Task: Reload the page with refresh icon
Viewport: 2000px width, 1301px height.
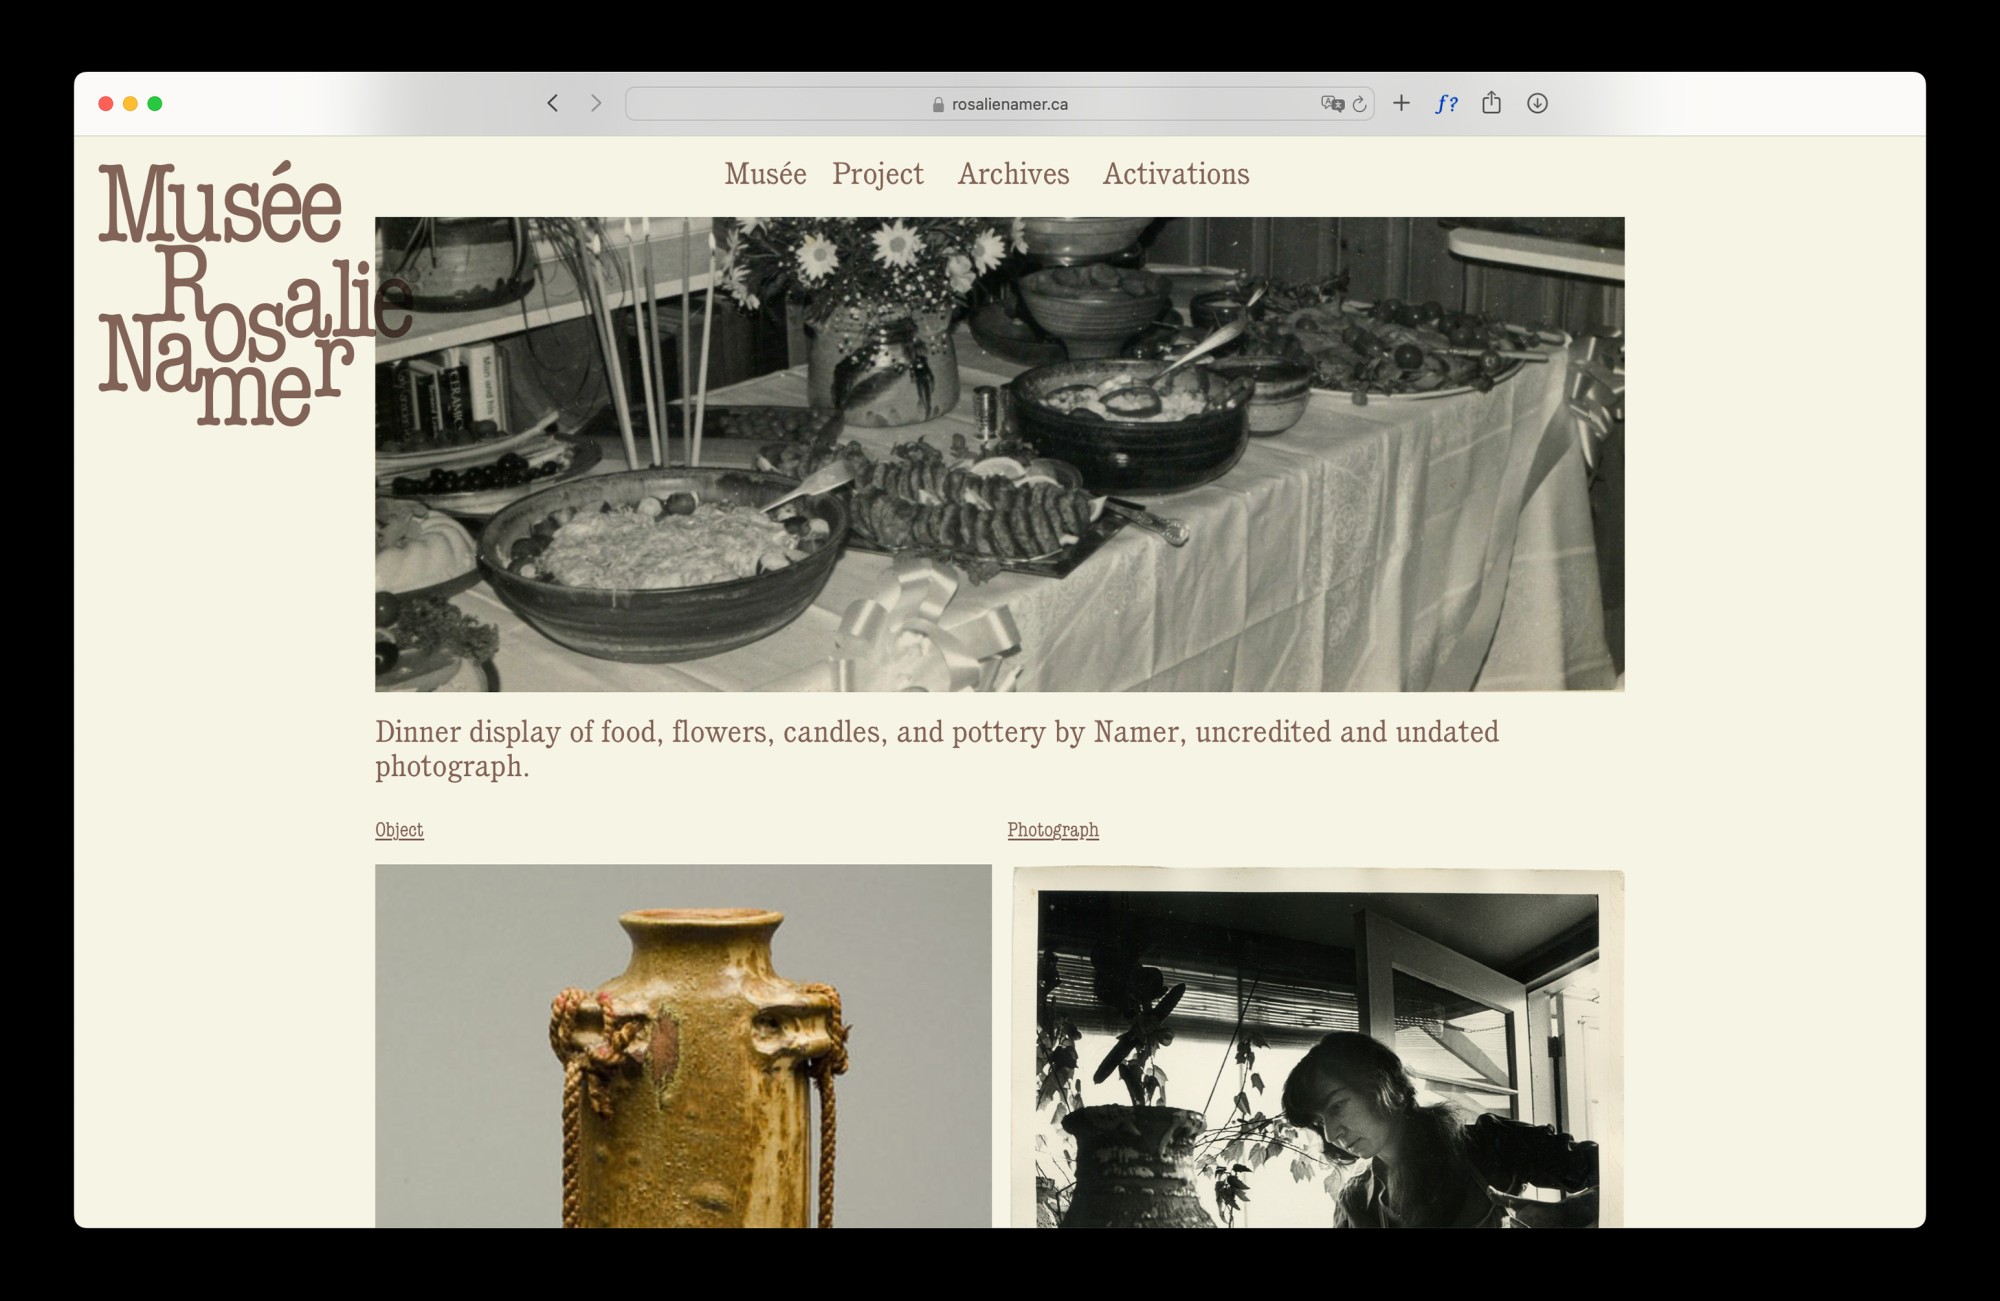Action: 1359,104
